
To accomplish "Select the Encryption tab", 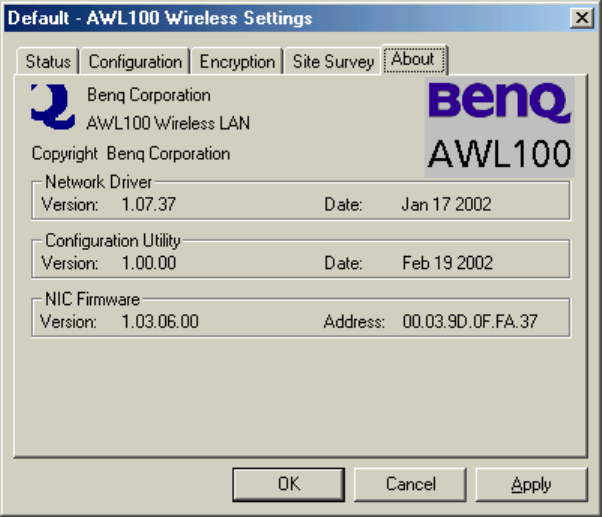I will pyautogui.click(x=237, y=61).
